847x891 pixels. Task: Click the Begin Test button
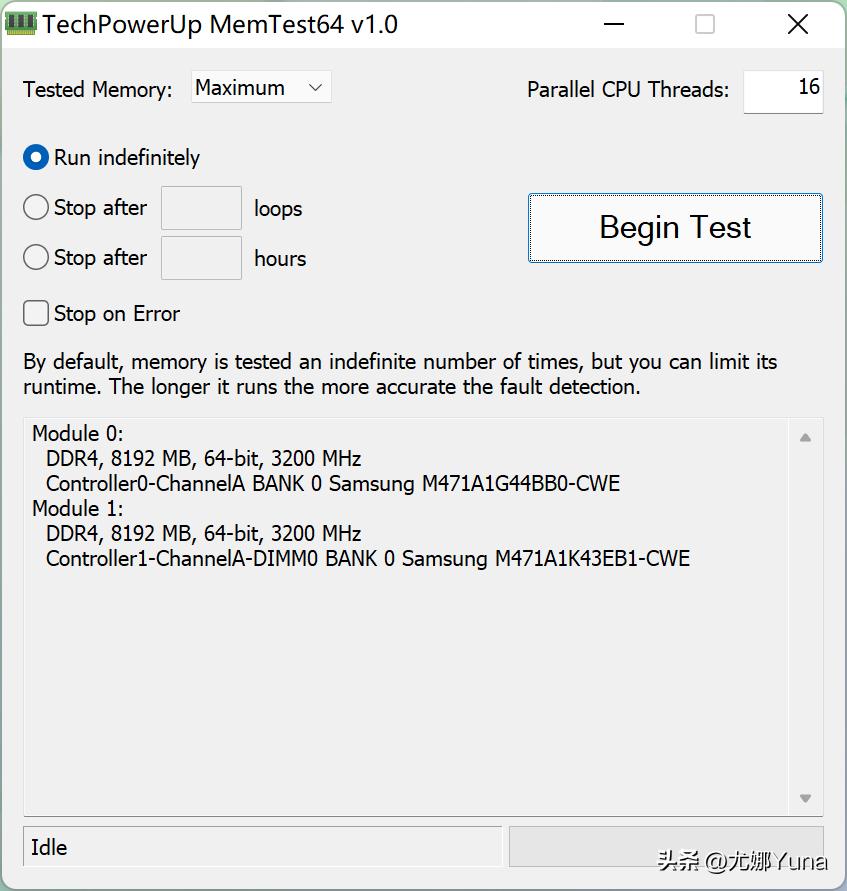point(675,228)
